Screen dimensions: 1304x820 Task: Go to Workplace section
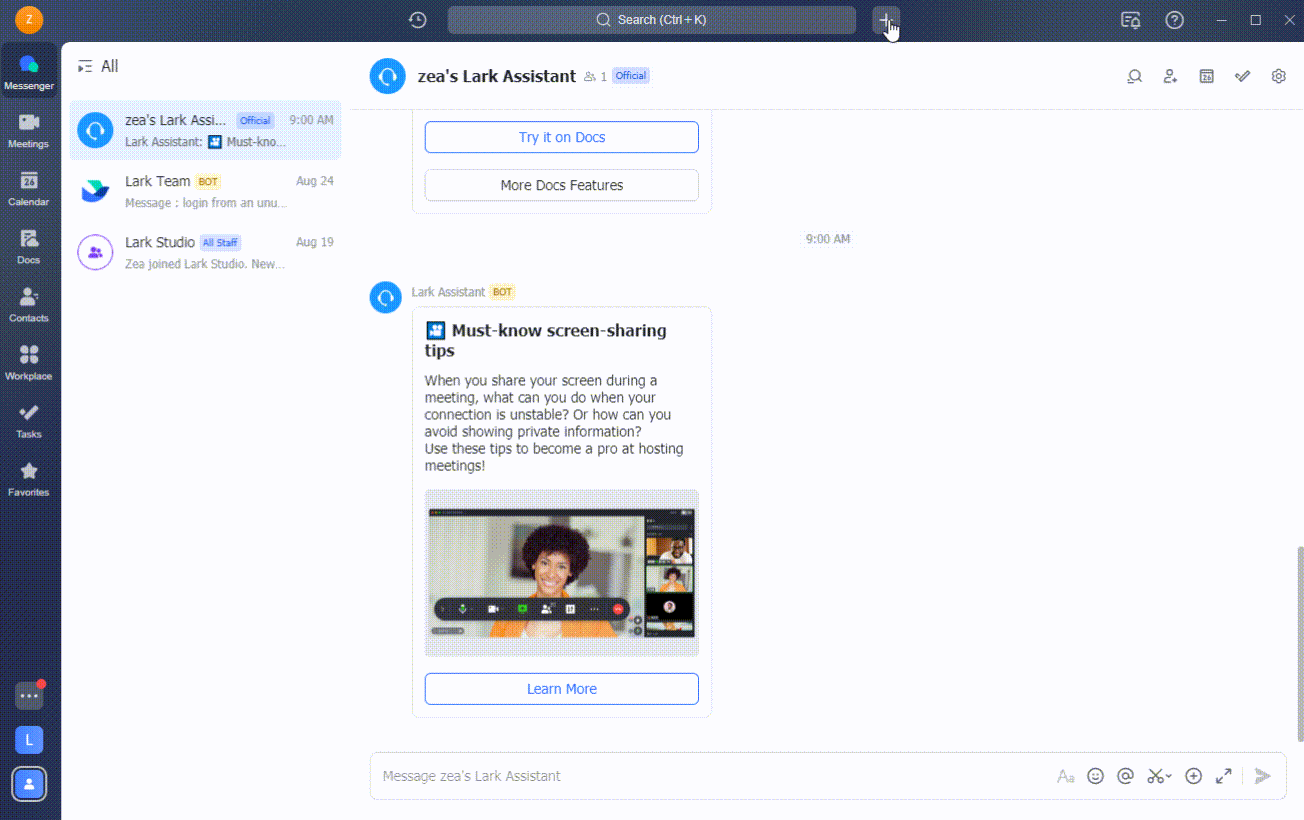coord(28,362)
